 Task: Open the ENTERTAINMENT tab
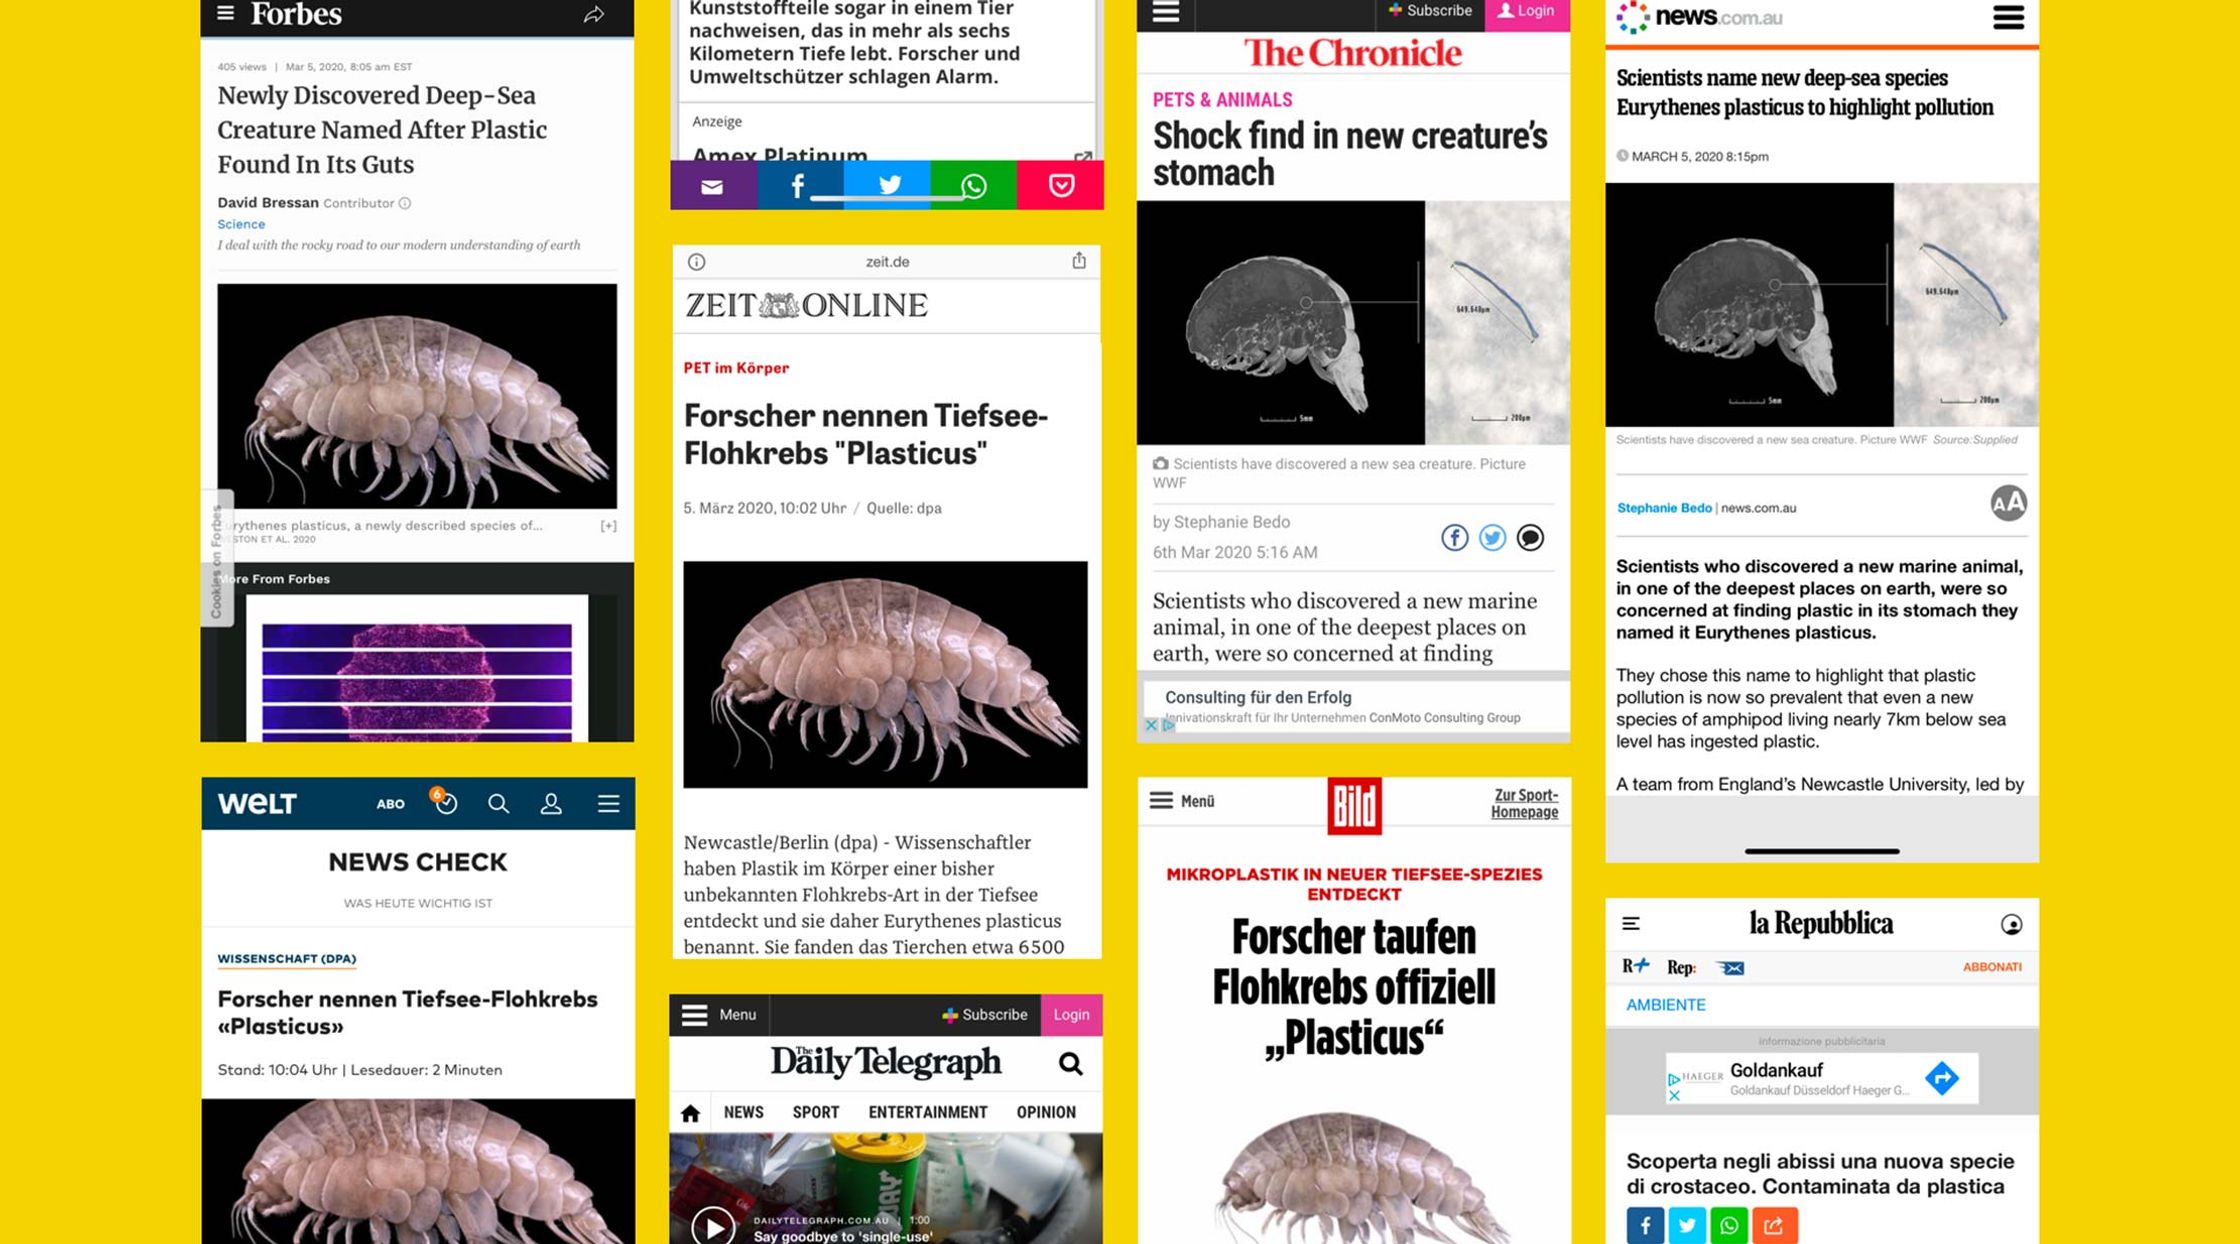[x=928, y=1112]
